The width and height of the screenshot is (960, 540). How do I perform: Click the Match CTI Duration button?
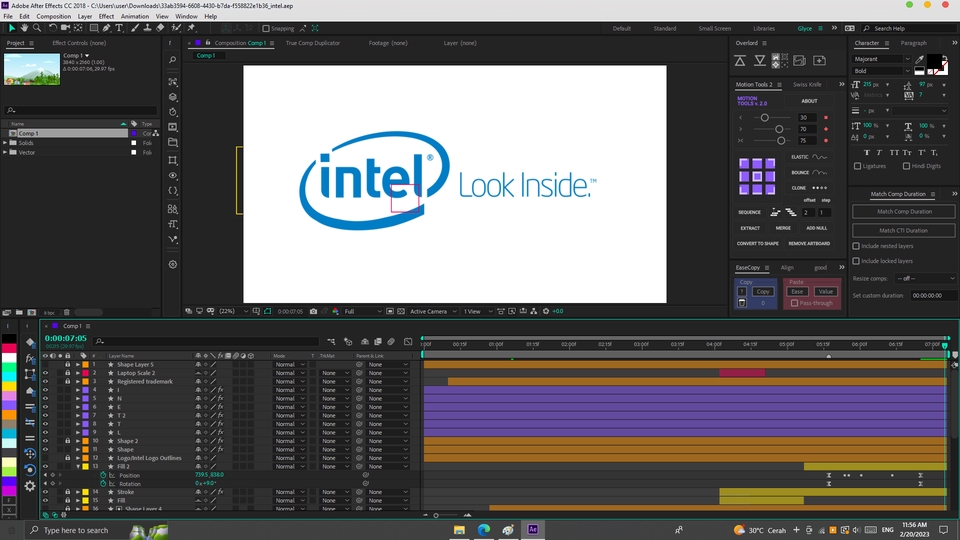click(904, 231)
